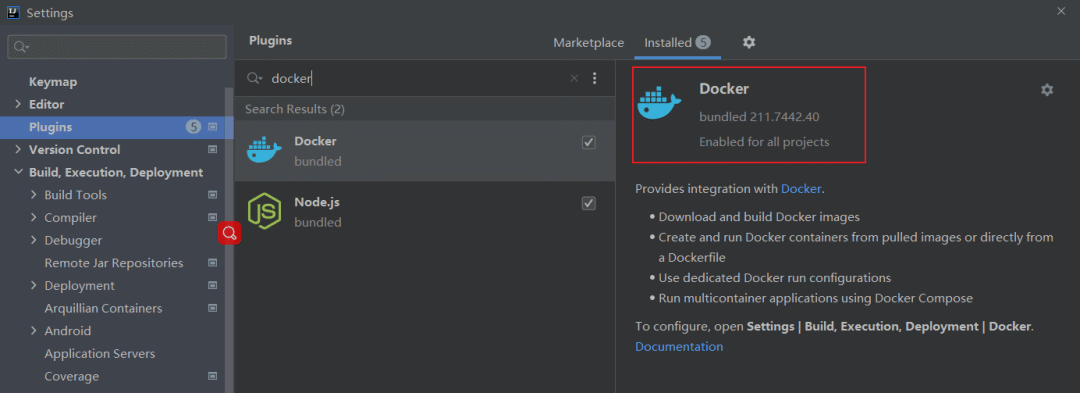Expand the Deployment node

34,286
